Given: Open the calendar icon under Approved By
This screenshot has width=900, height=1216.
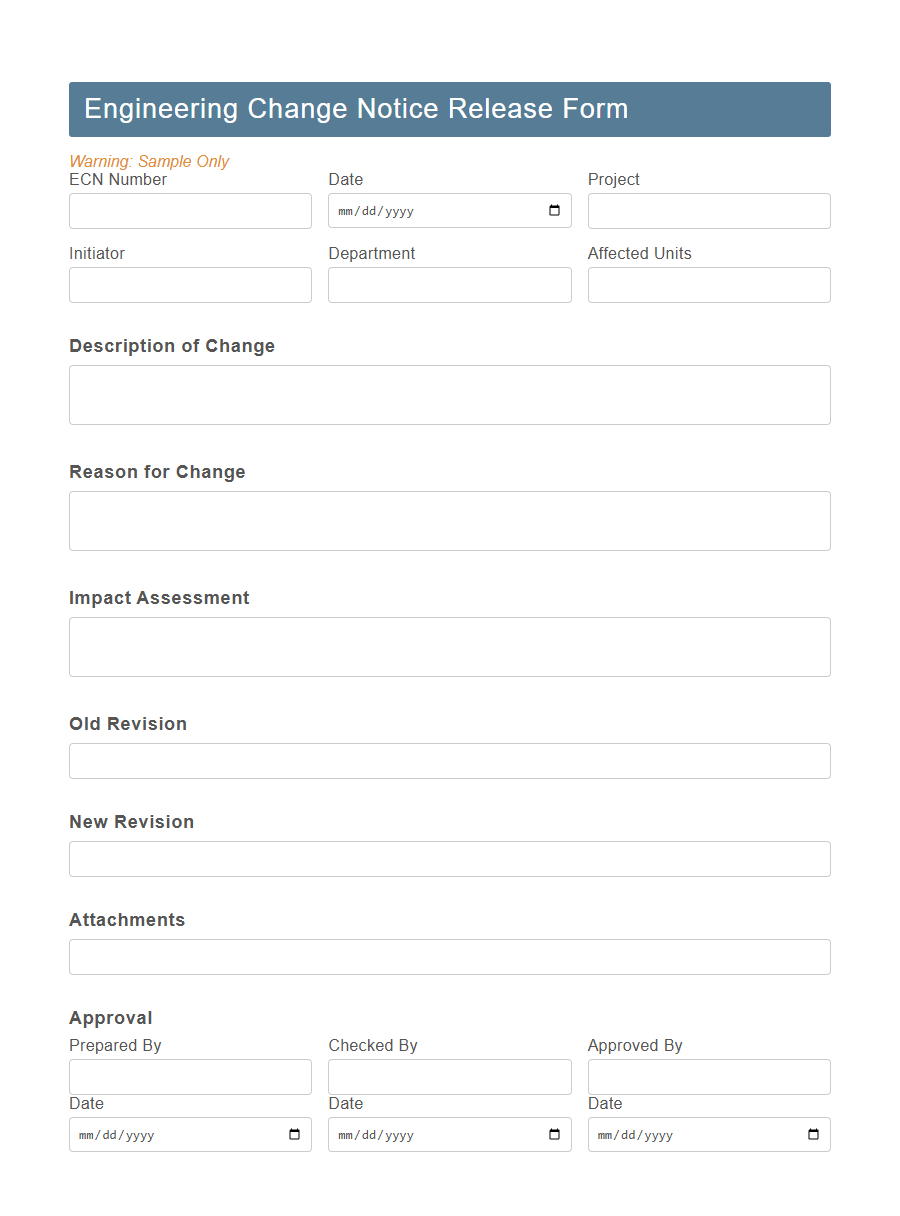Looking at the screenshot, I should [813, 1134].
